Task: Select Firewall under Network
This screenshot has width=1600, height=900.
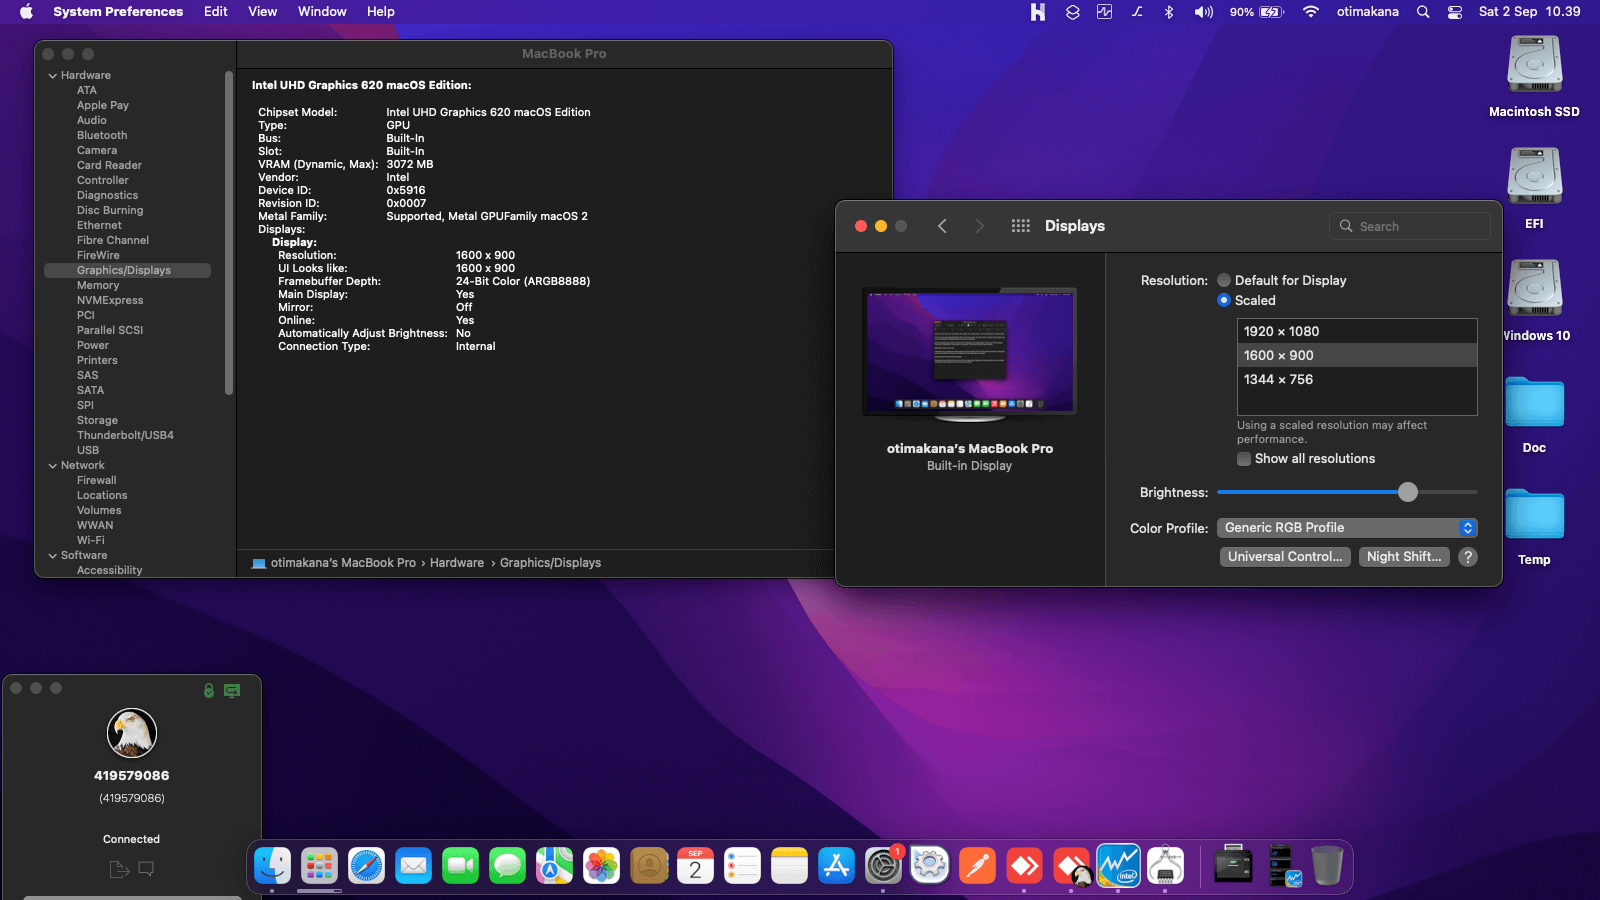Action: point(96,481)
